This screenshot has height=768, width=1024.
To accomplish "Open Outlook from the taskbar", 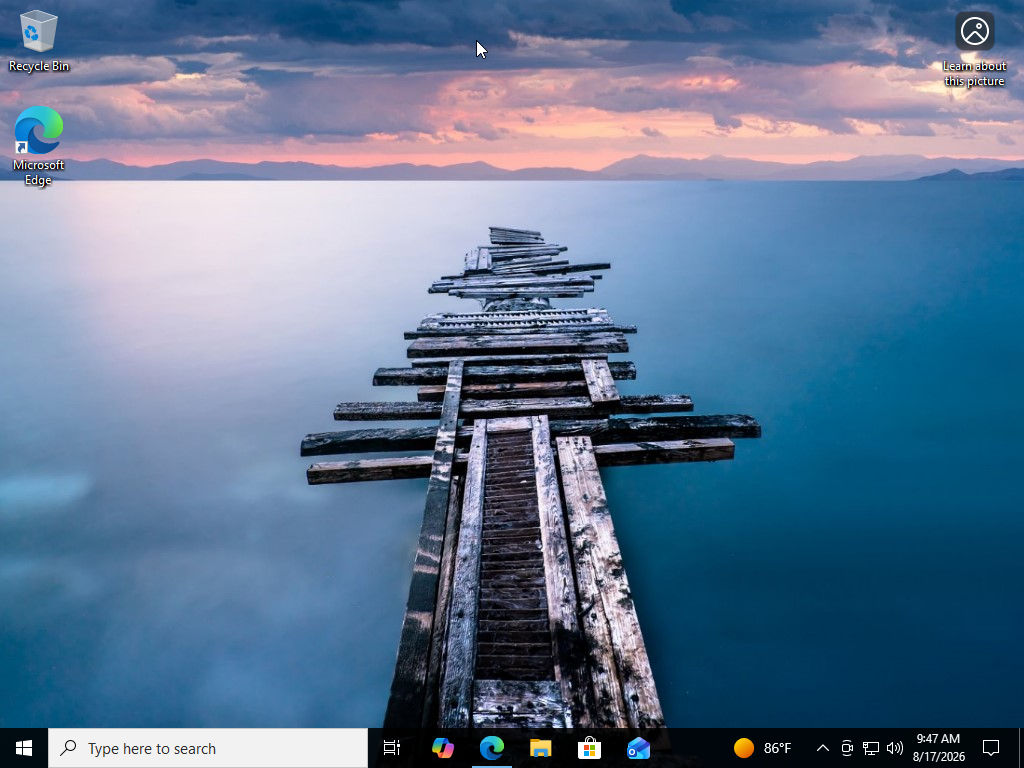I will click(x=638, y=748).
